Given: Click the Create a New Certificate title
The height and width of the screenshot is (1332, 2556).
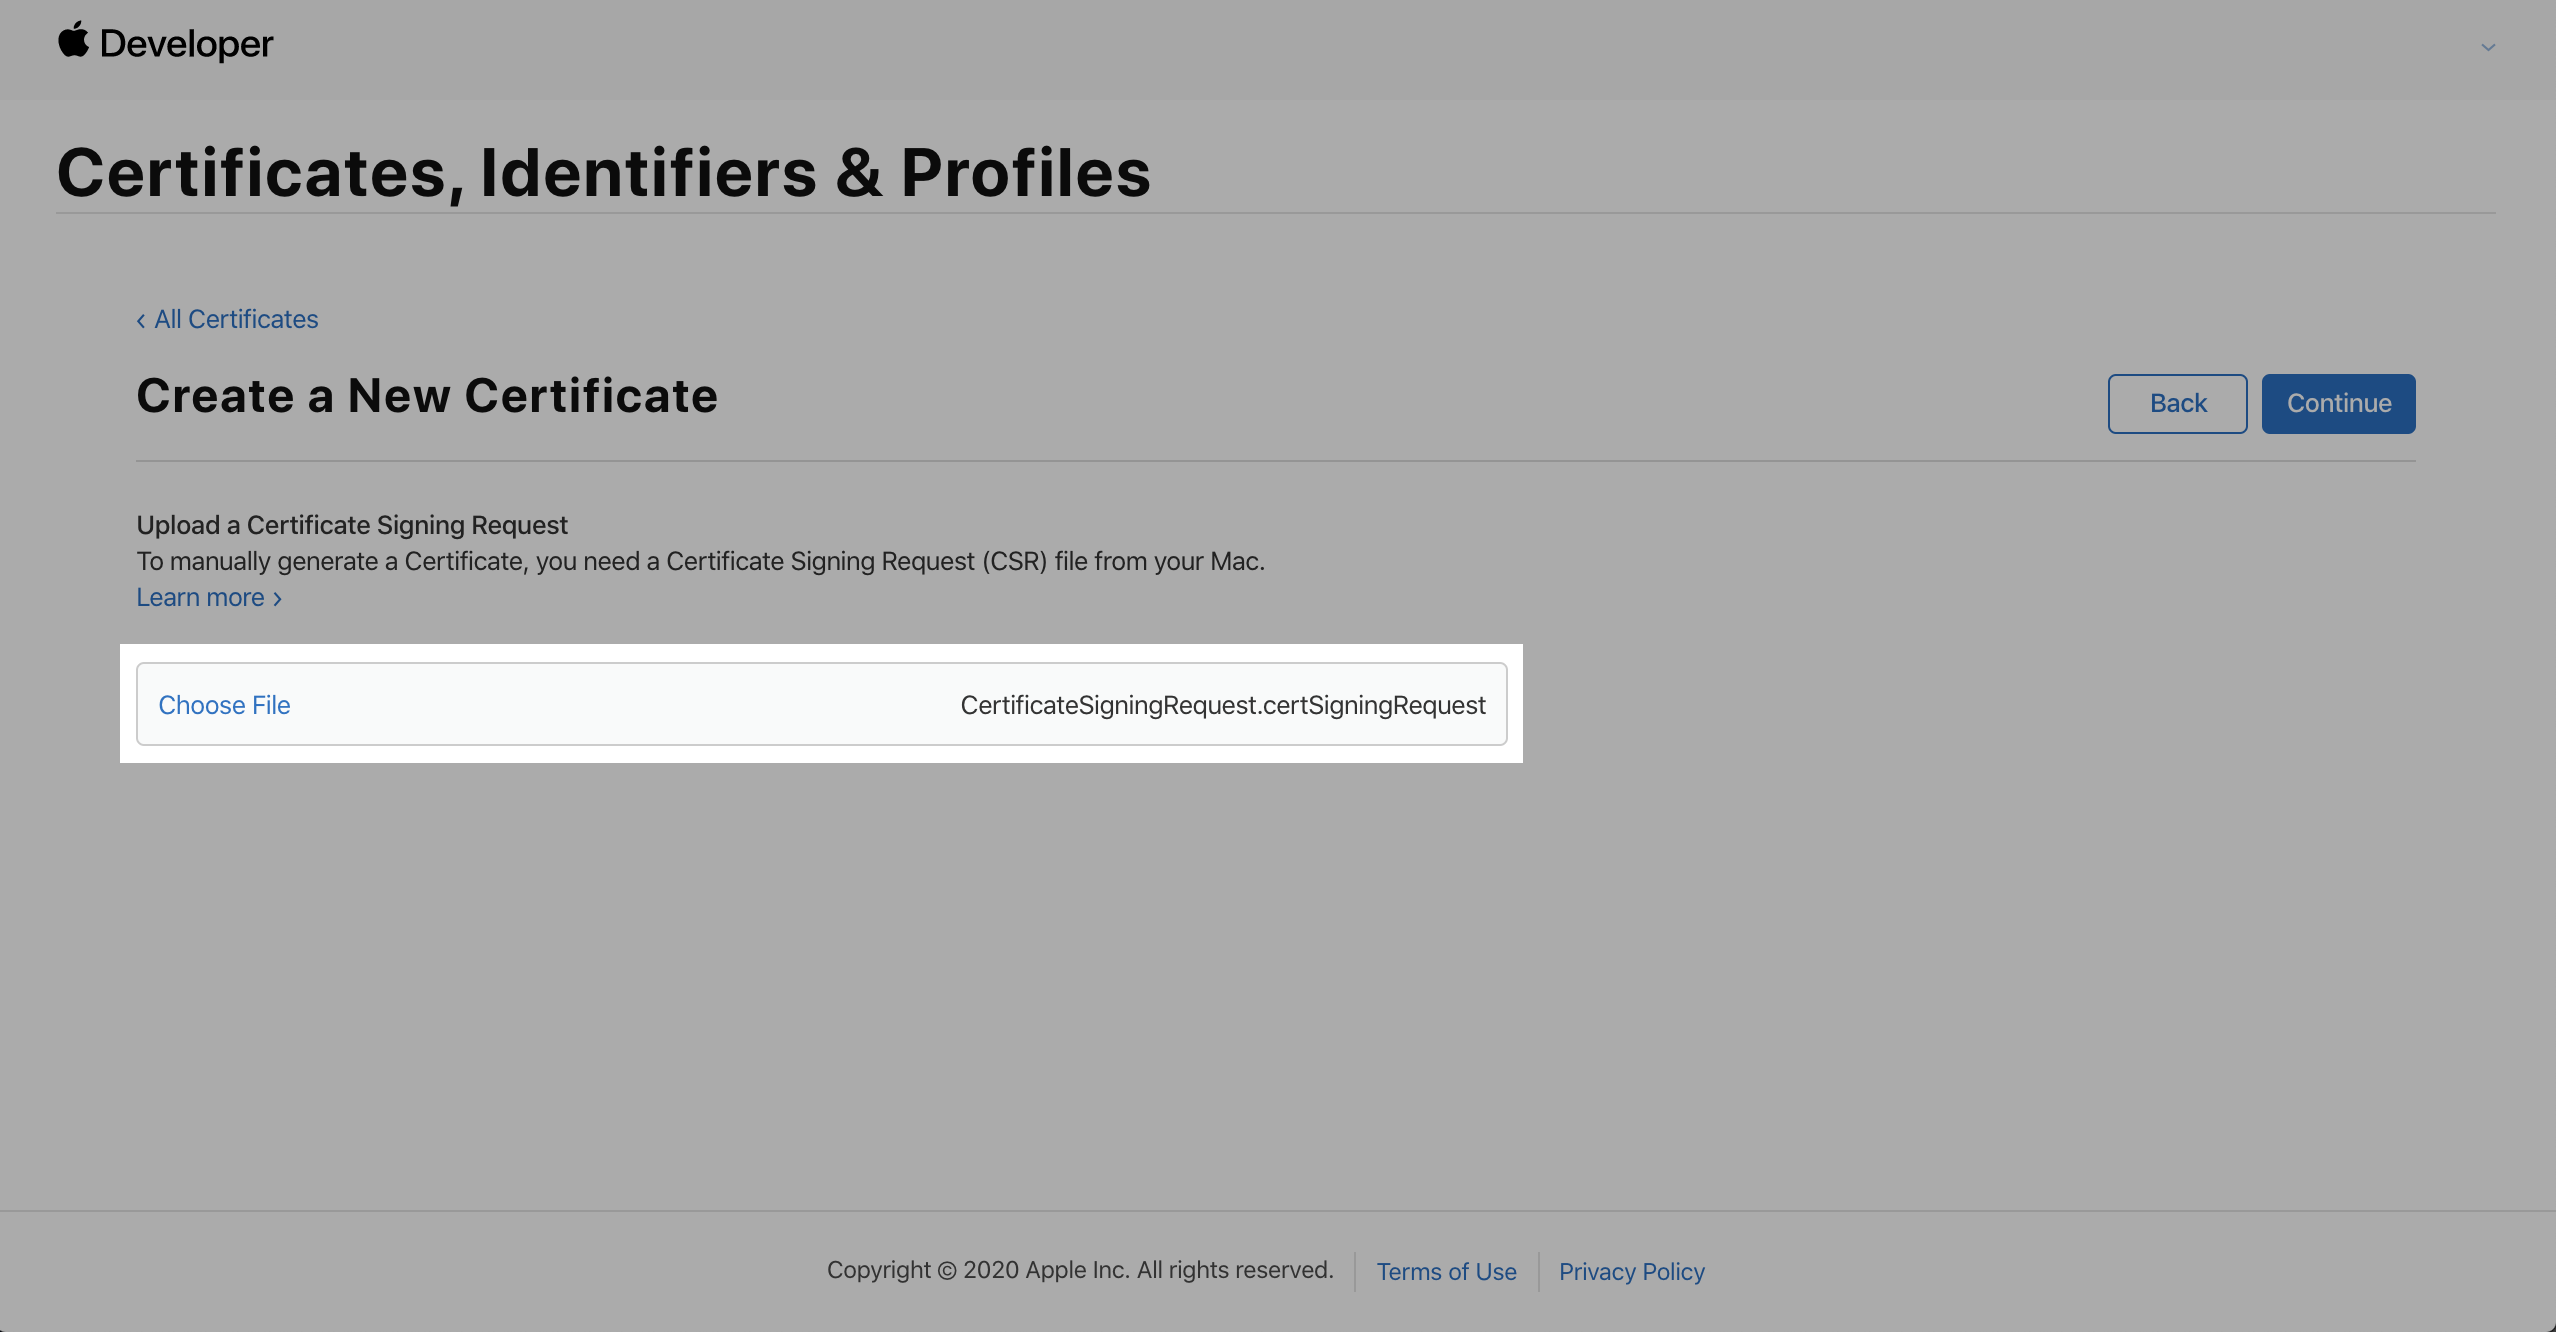Looking at the screenshot, I should (x=427, y=396).
